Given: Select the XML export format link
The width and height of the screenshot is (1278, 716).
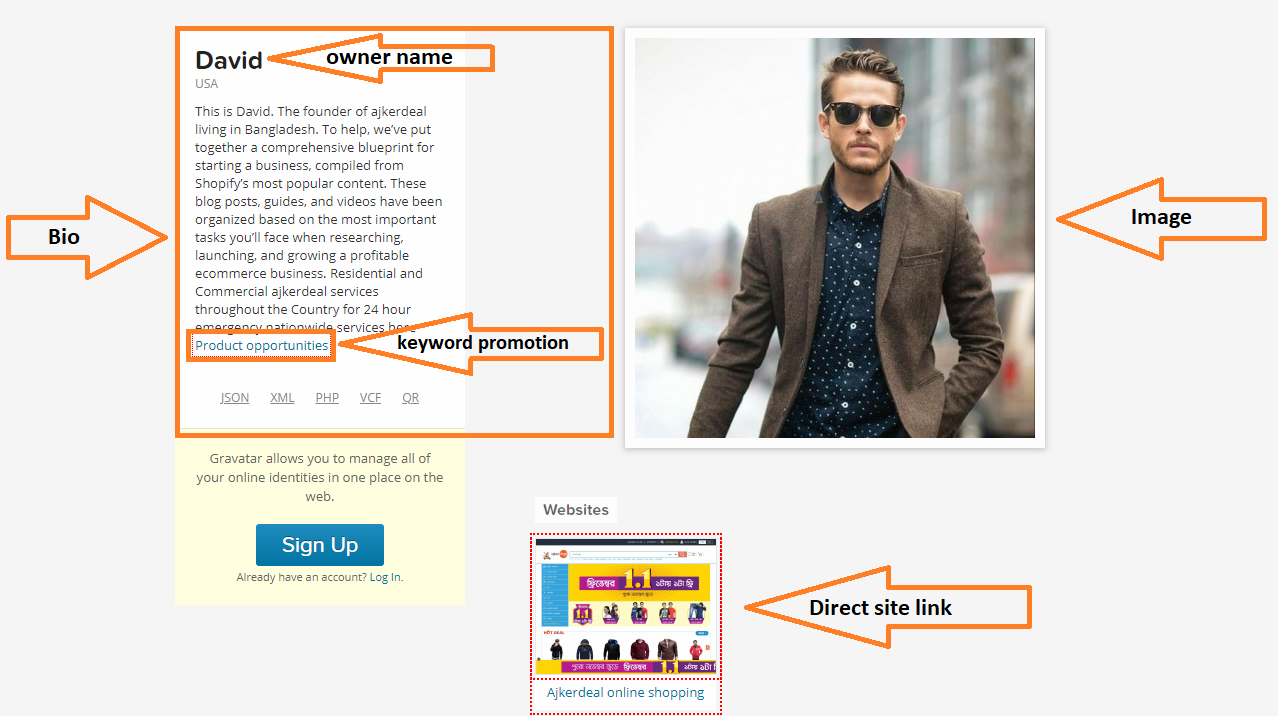Looking at the screenshot, I should (281, 397).
